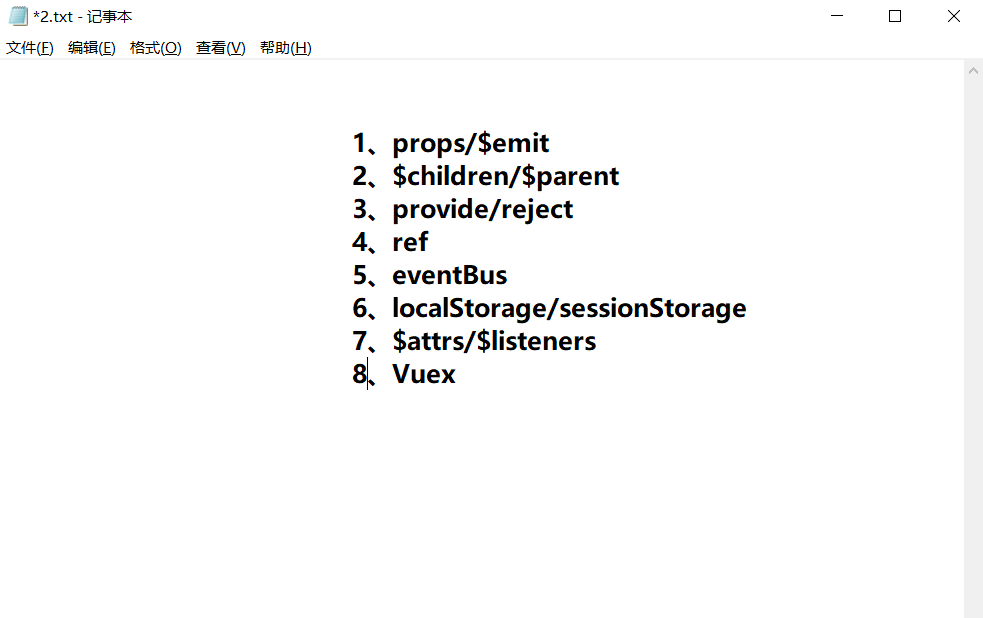This screenshot has height=618, width=983.
Task: Click the word 'Vuex' on line 8
Action: [x=424, y=373]
